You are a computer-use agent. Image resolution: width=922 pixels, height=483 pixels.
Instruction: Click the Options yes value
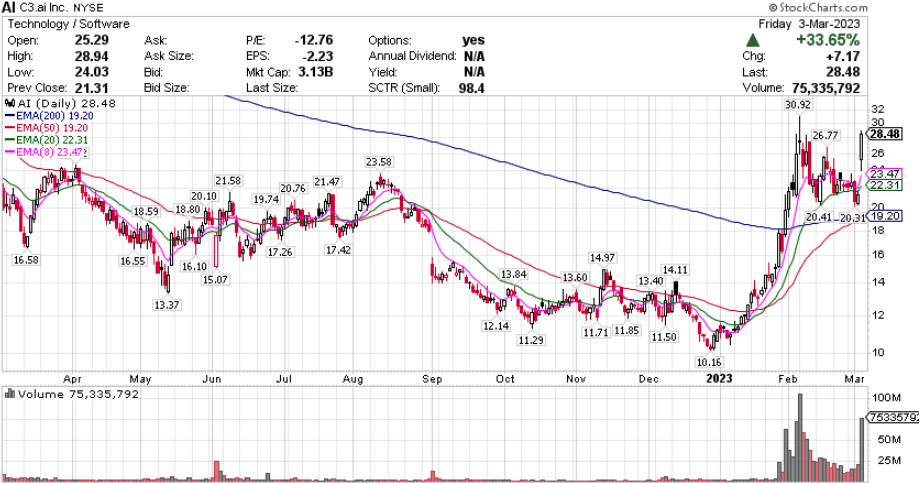point(473,40)
